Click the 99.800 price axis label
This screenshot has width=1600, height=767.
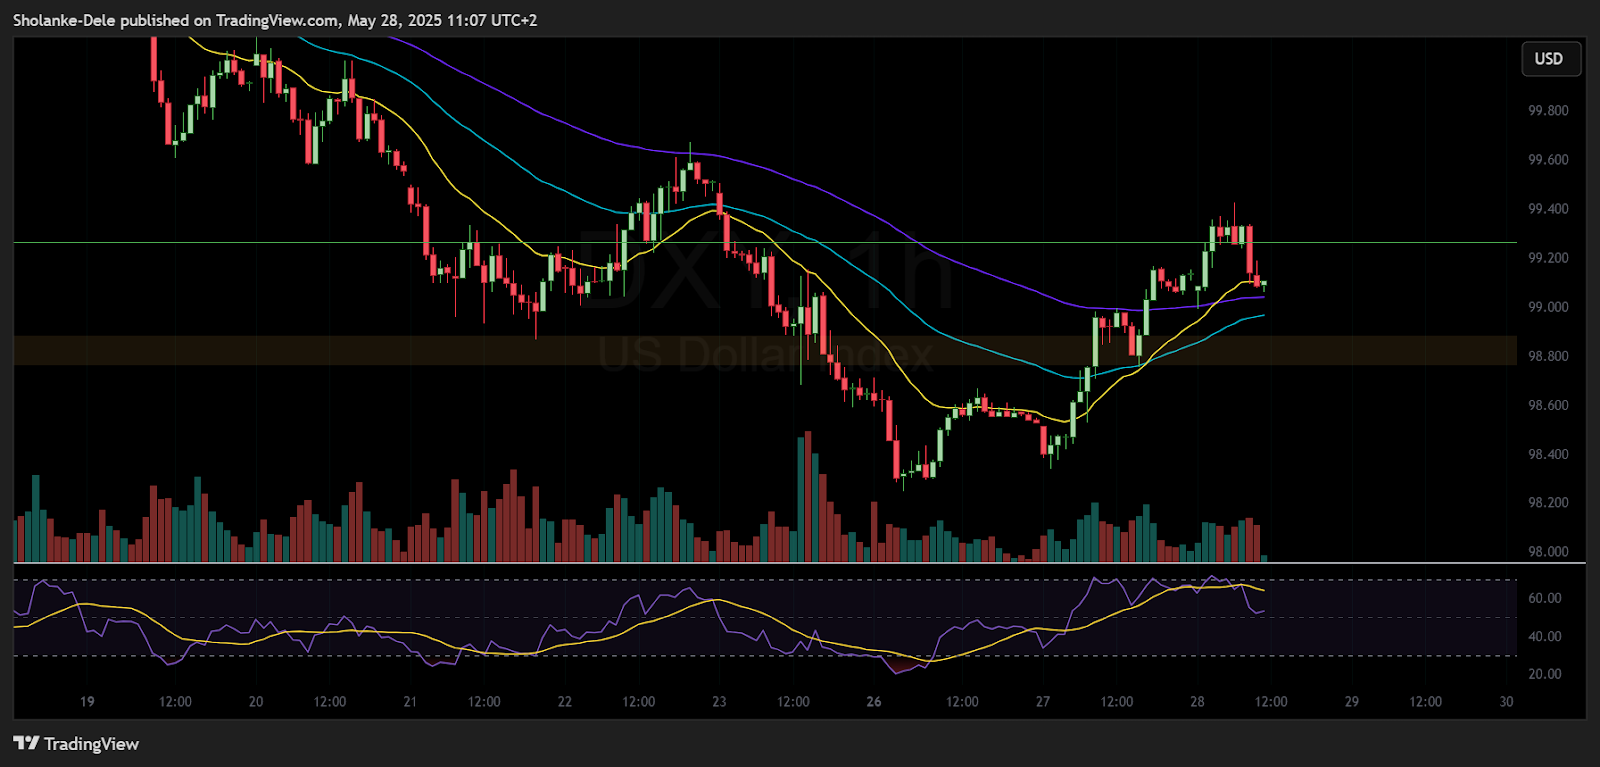(x=1548, y=111)
